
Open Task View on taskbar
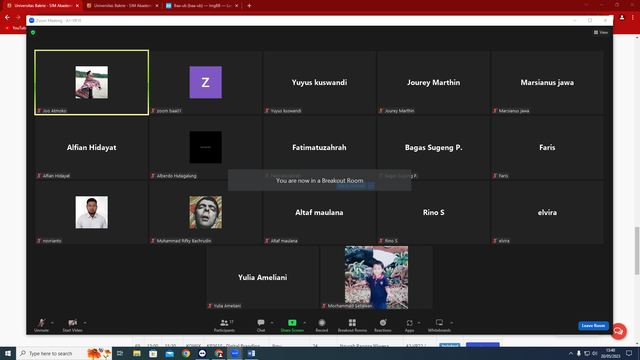click(120, 353)
